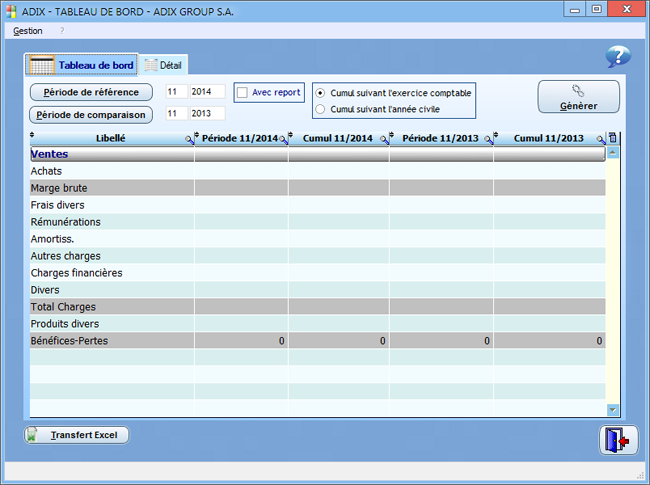This screenshot has width=650, height=485.
Task: Click the magnifier in Cumul 11/2013 header
Action: click(600, 140)
